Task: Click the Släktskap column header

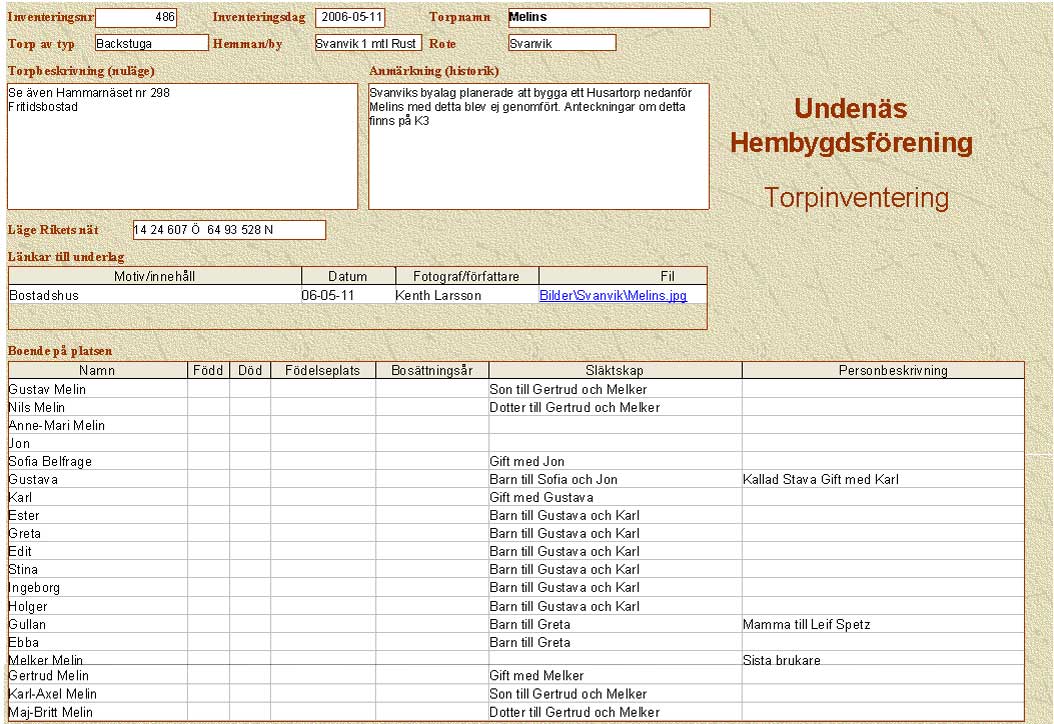Action: 615,371
